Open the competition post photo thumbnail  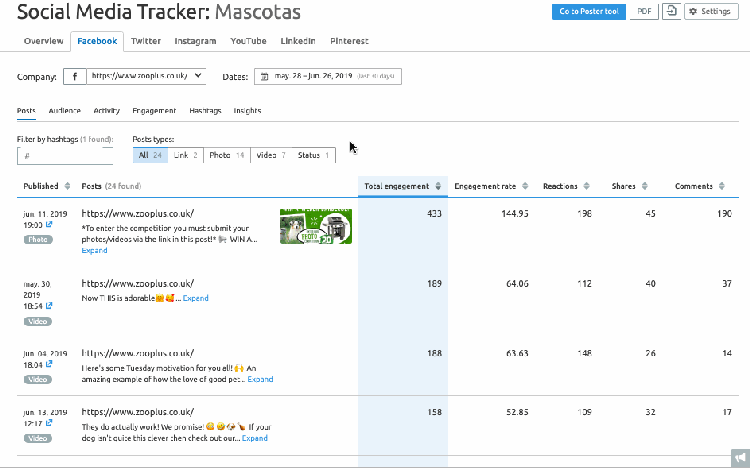pyautogui.click(x=316, y=226)
